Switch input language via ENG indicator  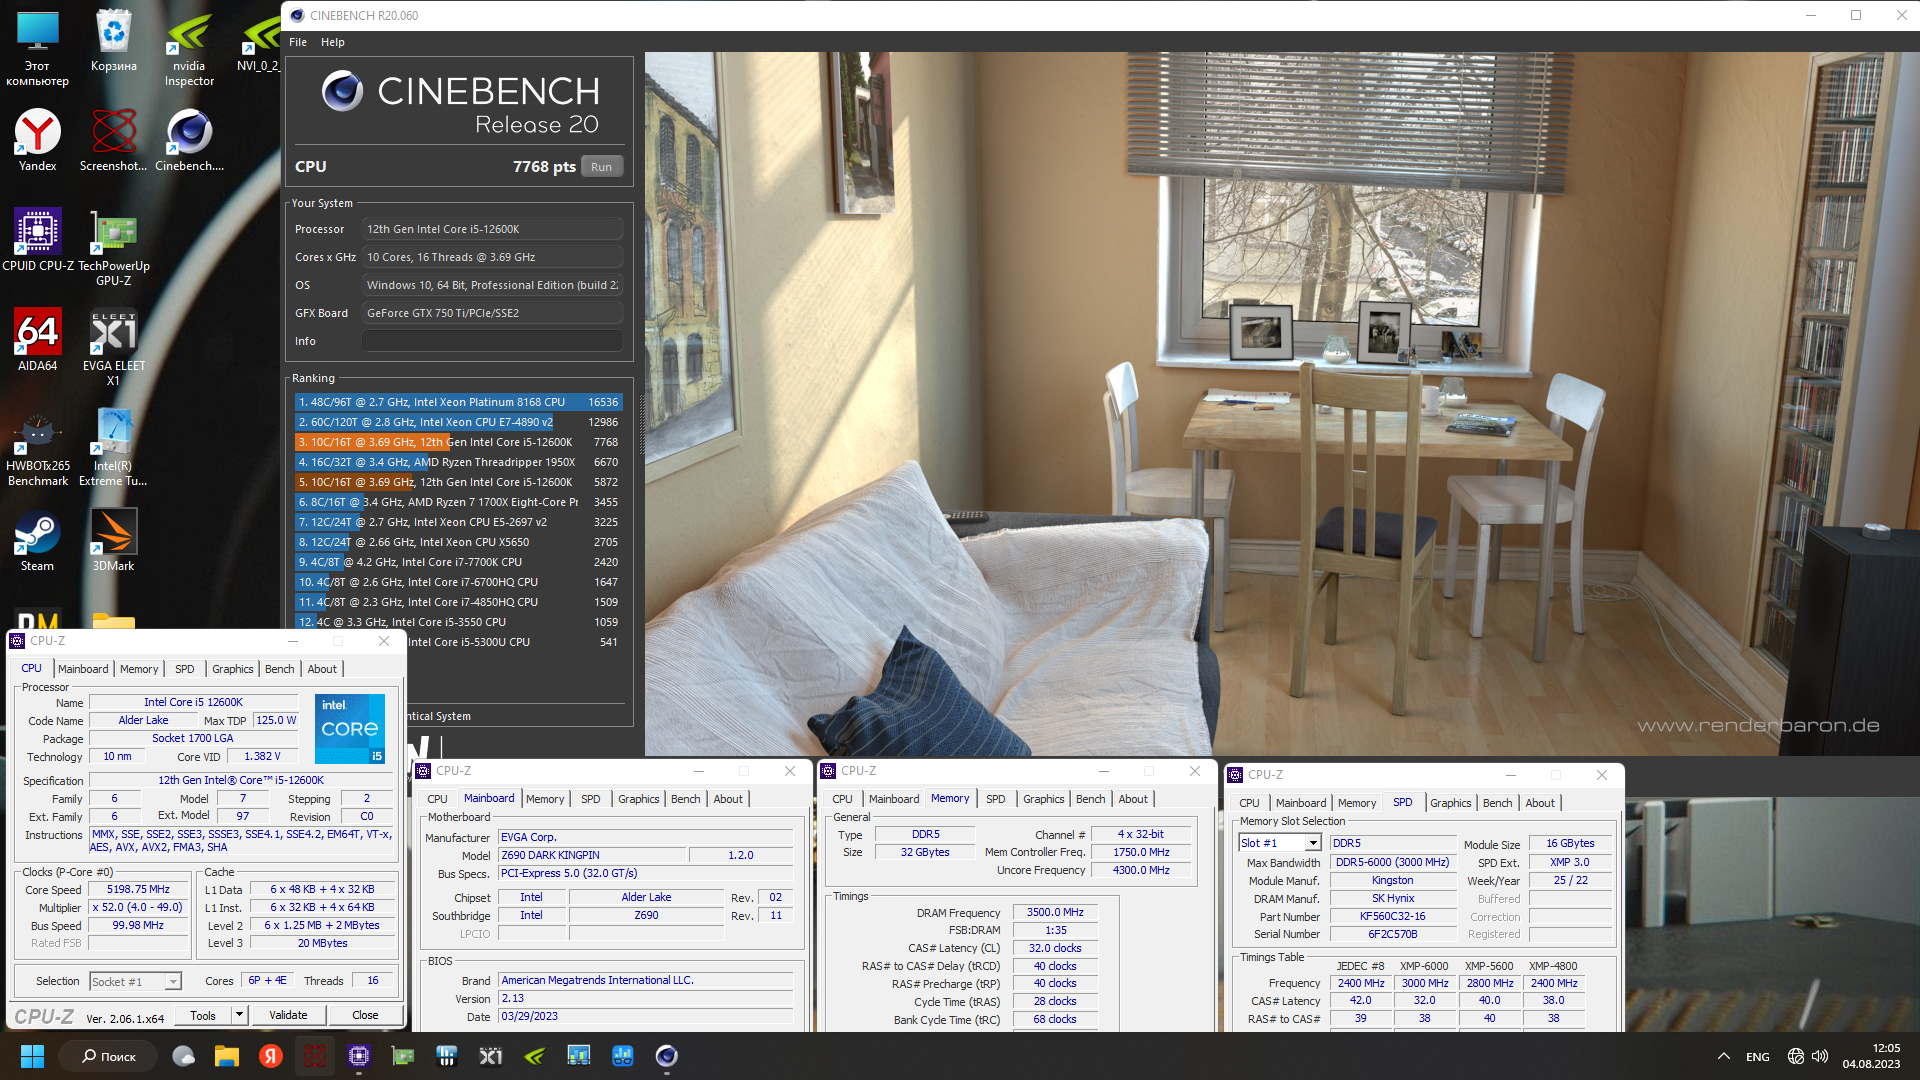click(1757, 1057)
